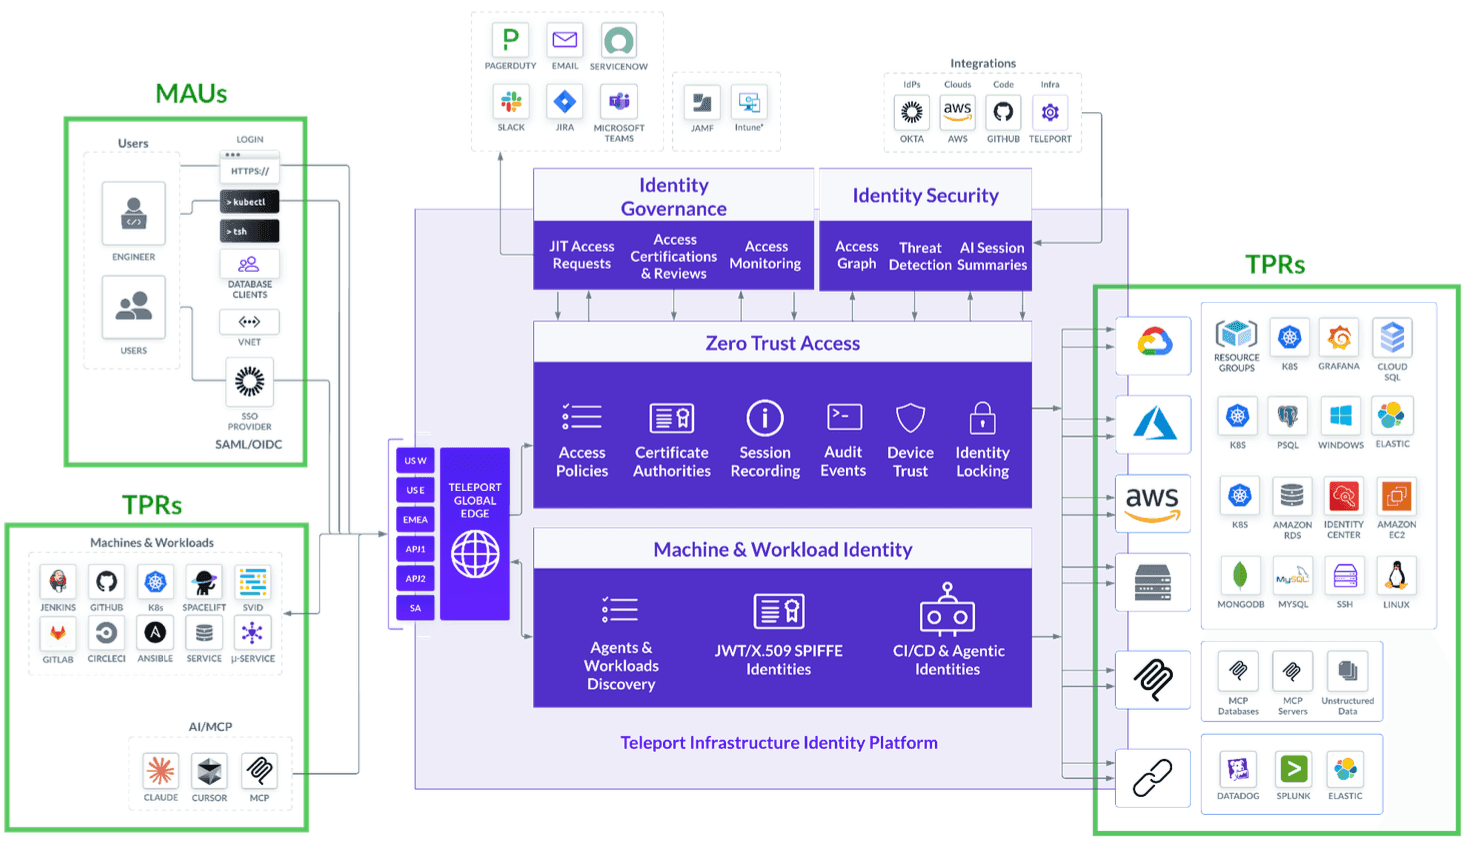Click the US W region tag
Image resolution: width=1470 pixels, height=842 pixels.
415,461
